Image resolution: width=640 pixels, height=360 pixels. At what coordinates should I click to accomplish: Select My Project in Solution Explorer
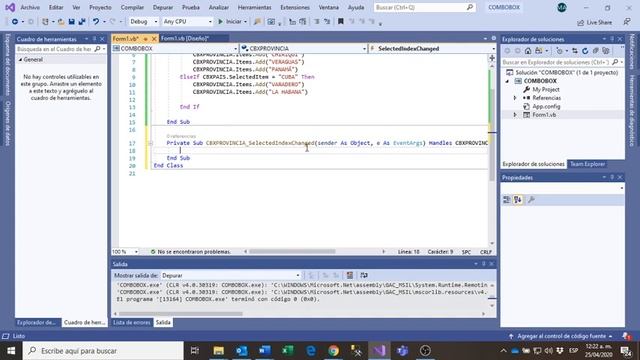pos(546,89)
